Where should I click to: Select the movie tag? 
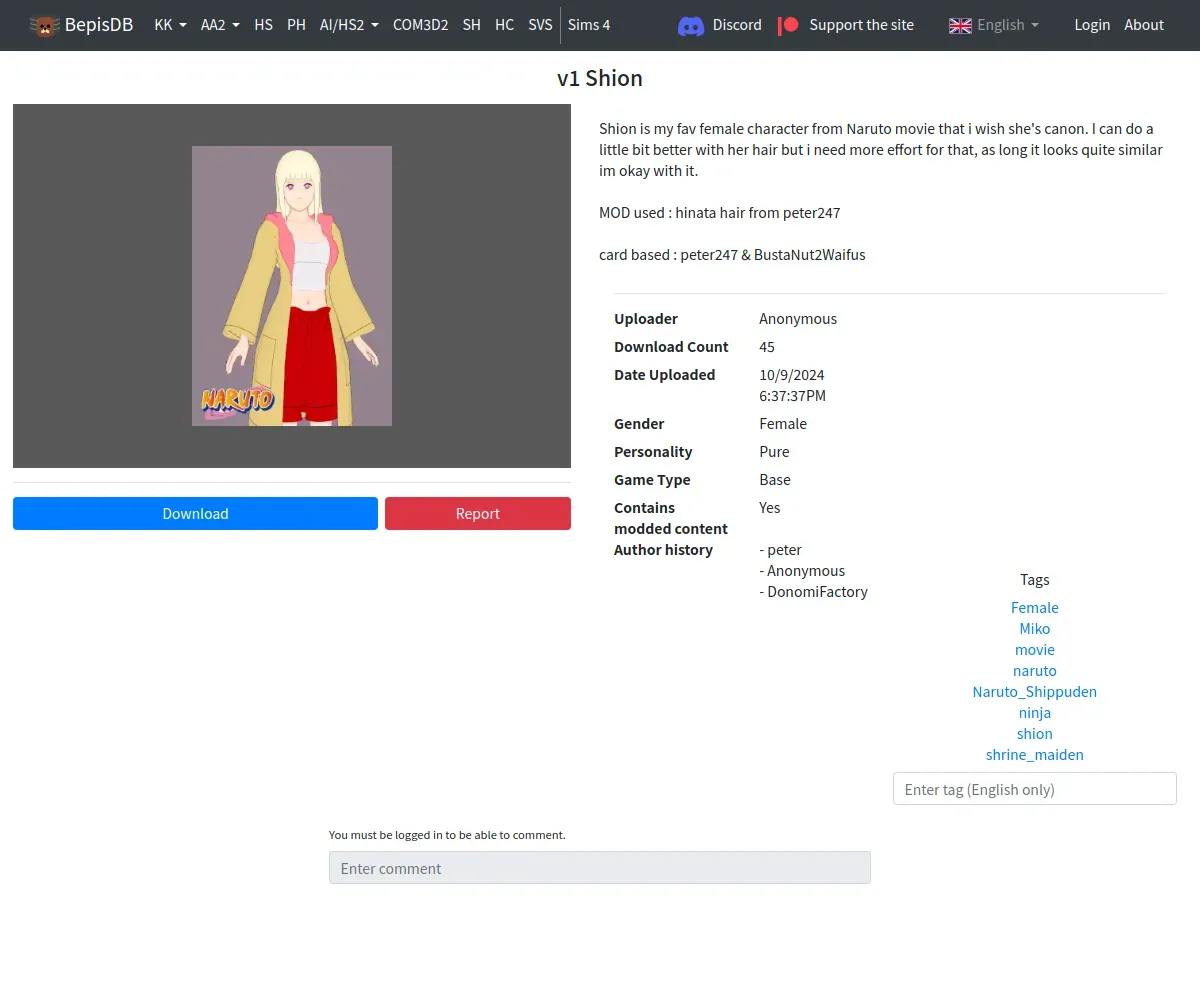pos(1034,650)
